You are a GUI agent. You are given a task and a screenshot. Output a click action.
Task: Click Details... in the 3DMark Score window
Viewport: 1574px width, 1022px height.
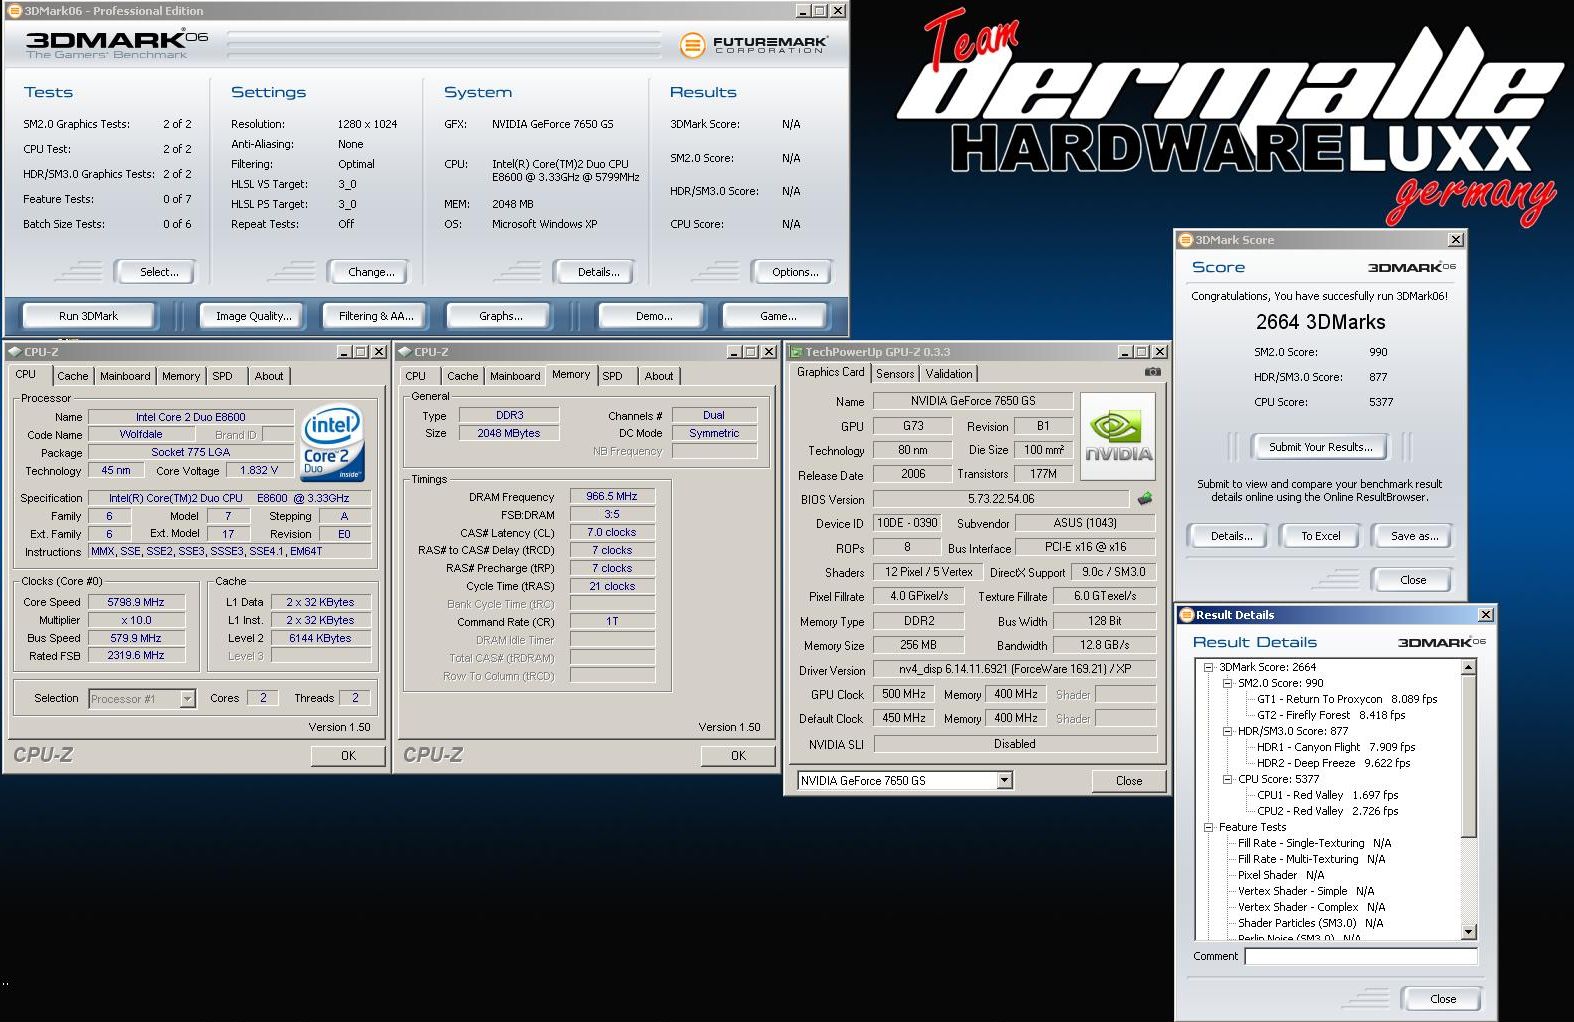click(1231, 536)
